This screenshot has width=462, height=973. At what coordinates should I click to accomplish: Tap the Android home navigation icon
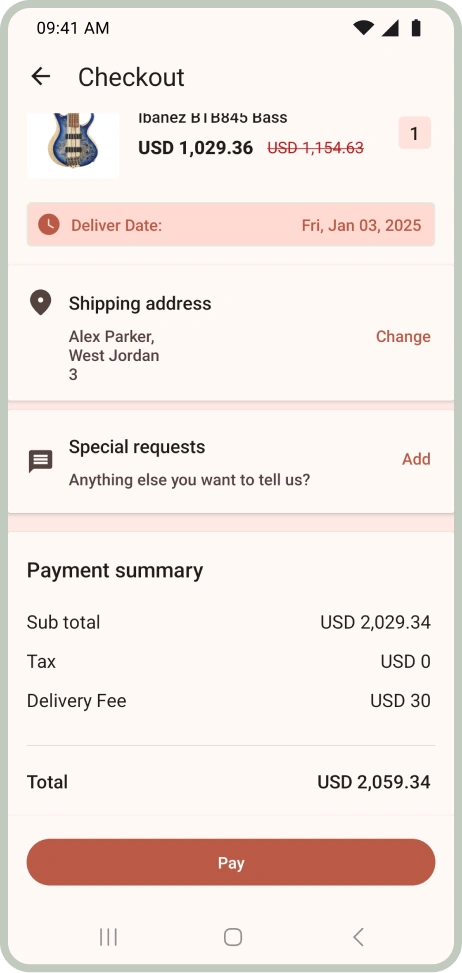pos(233,937)
